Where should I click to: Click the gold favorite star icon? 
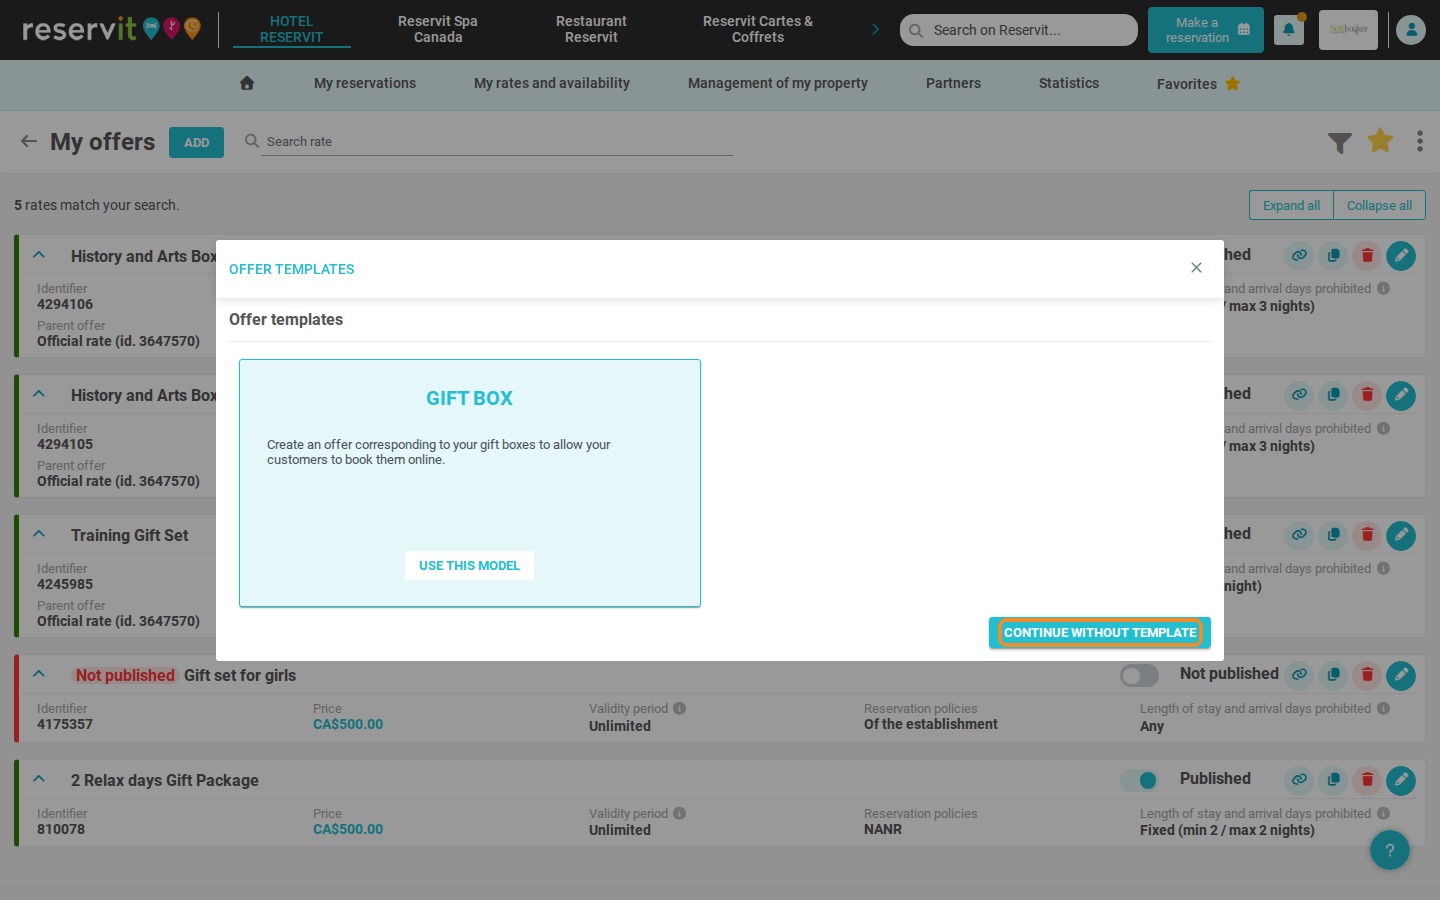pos(1380,141)
